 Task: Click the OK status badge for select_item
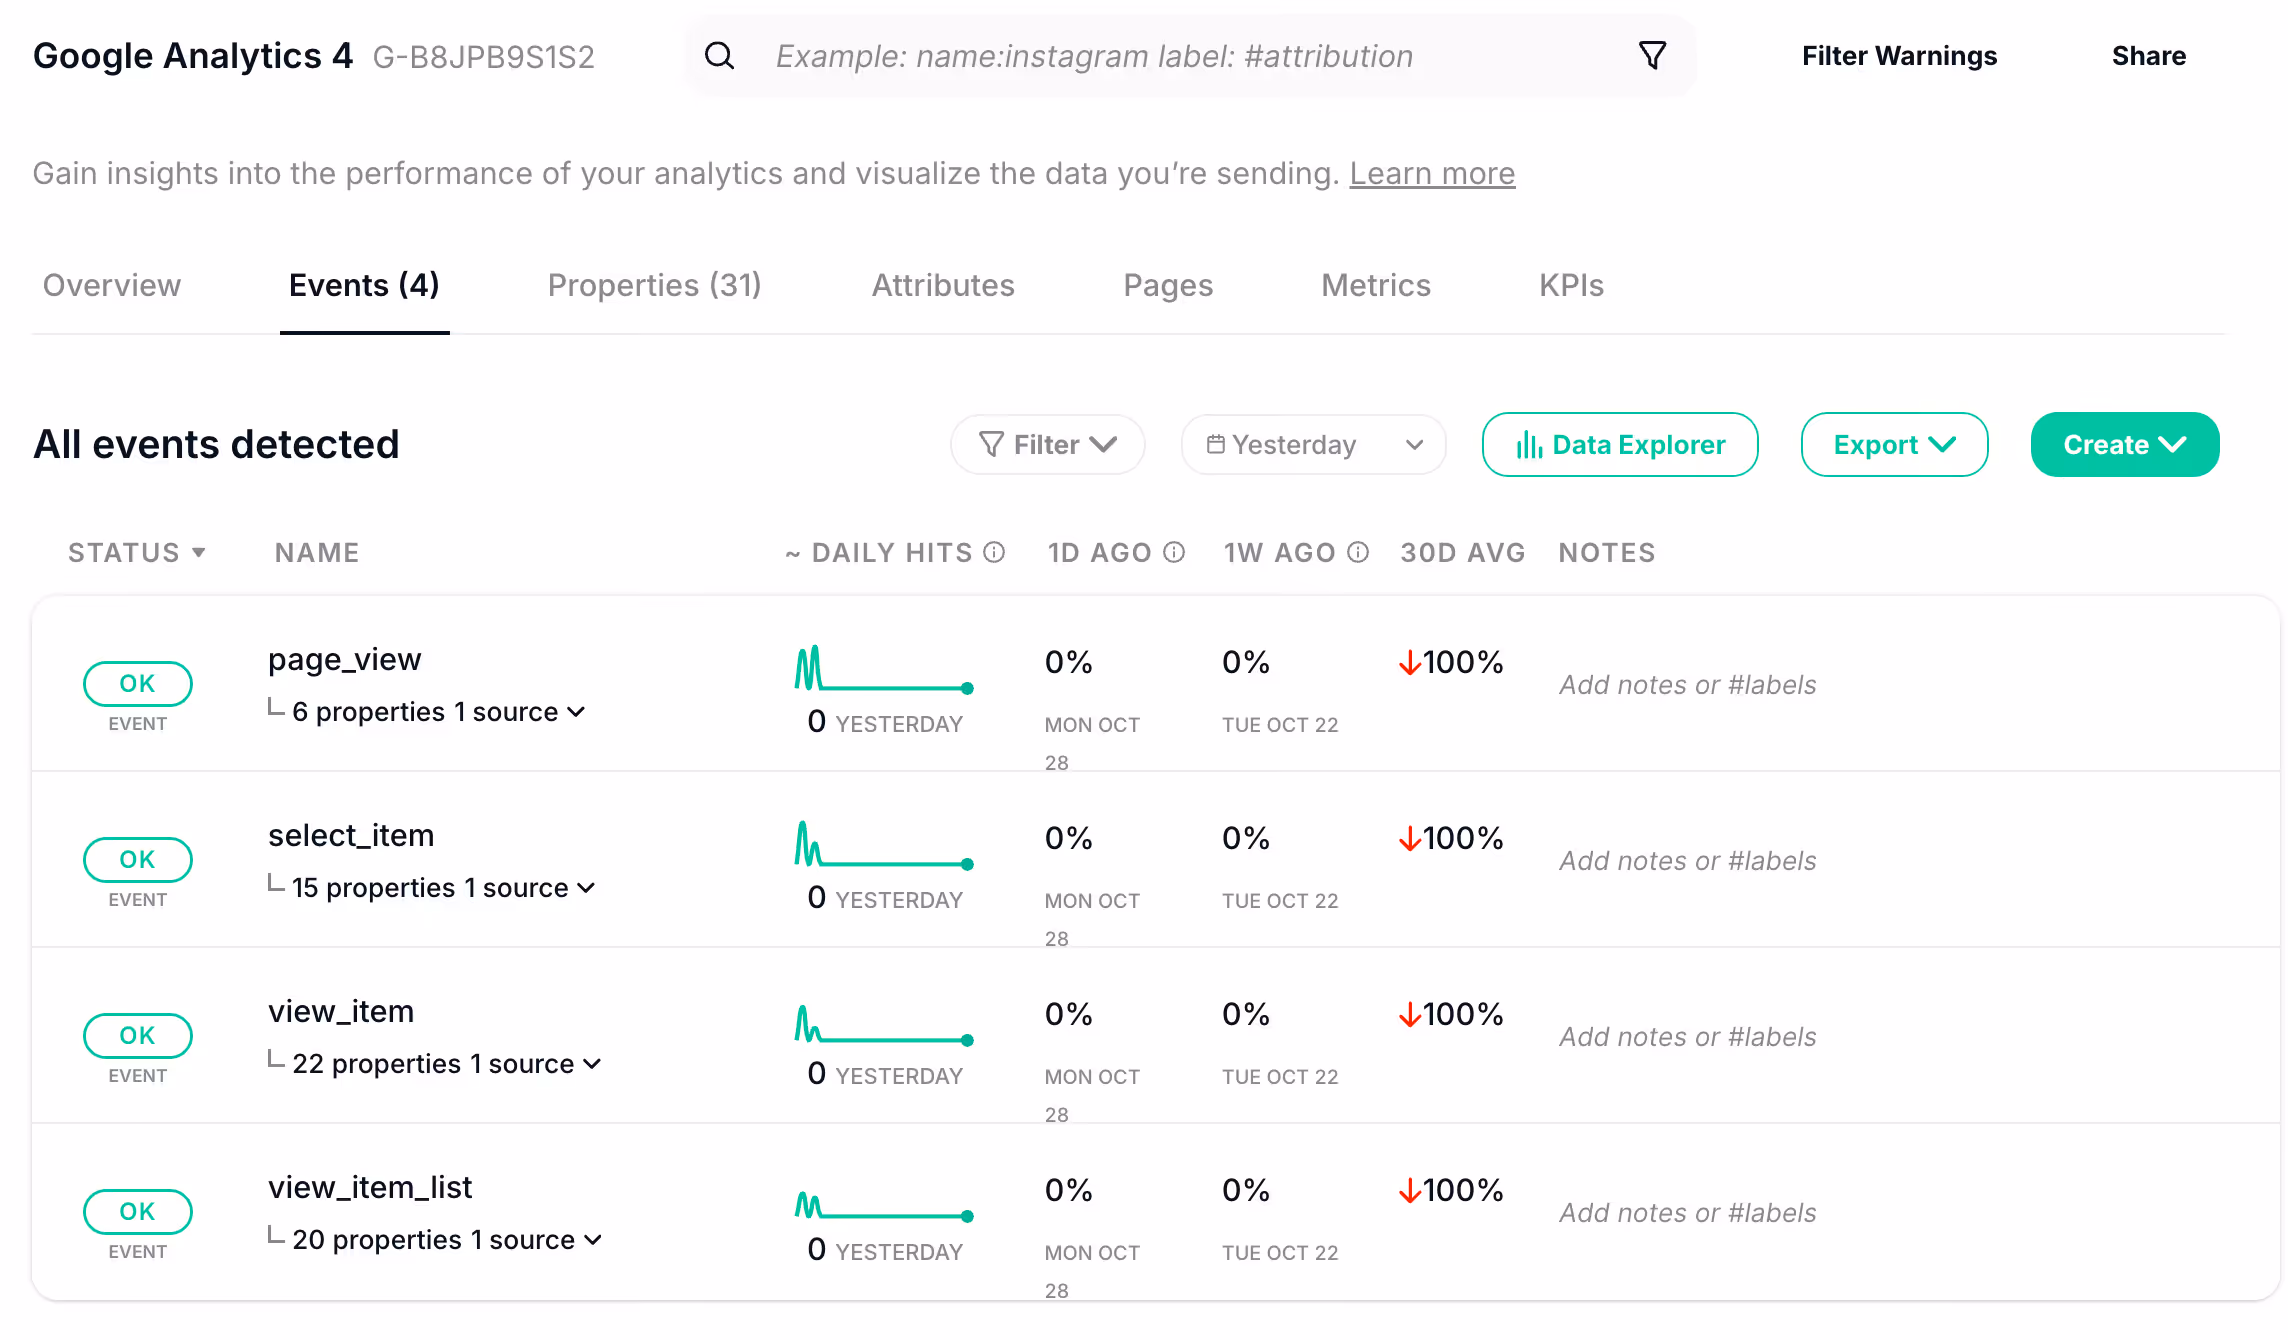pyautogui.click(x=138, y=860)
